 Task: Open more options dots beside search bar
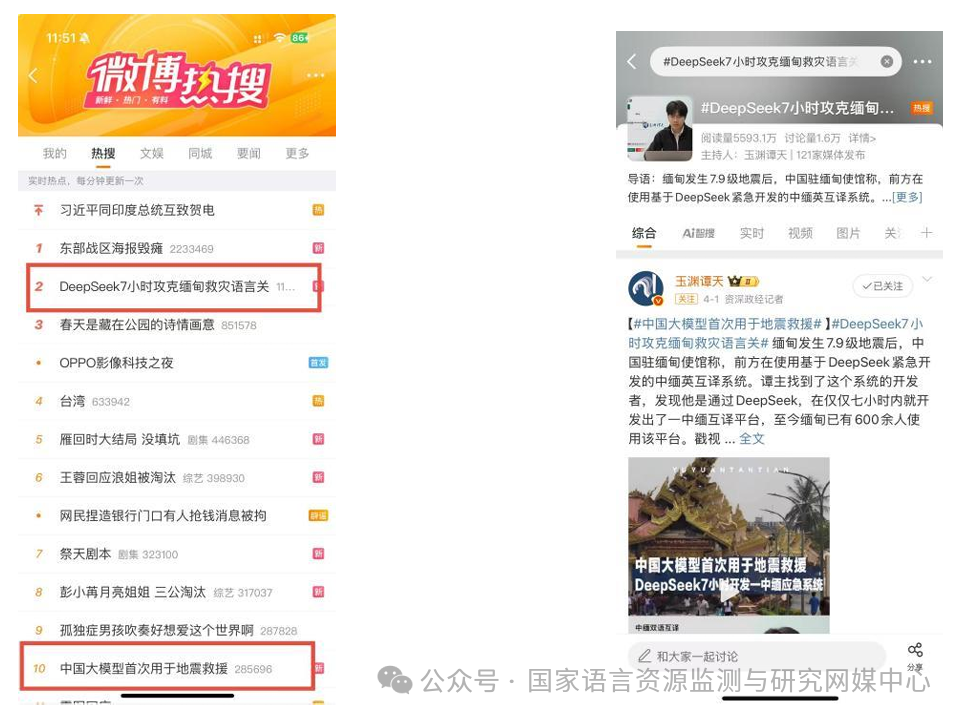click(x=922, y=61)
